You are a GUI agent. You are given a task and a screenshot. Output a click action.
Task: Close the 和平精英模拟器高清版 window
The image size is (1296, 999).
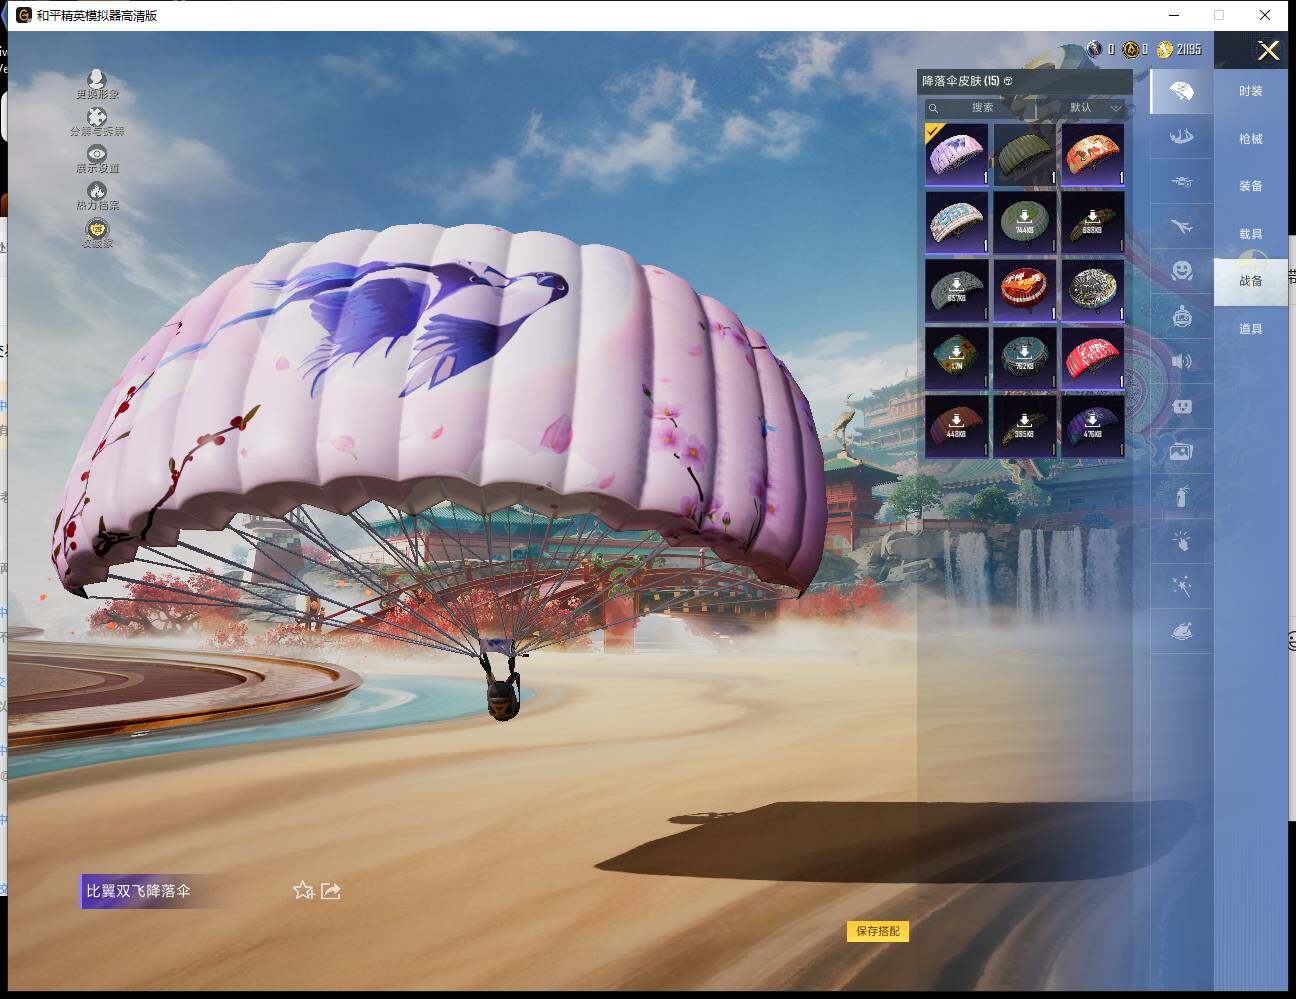(x=1266, y=15)
